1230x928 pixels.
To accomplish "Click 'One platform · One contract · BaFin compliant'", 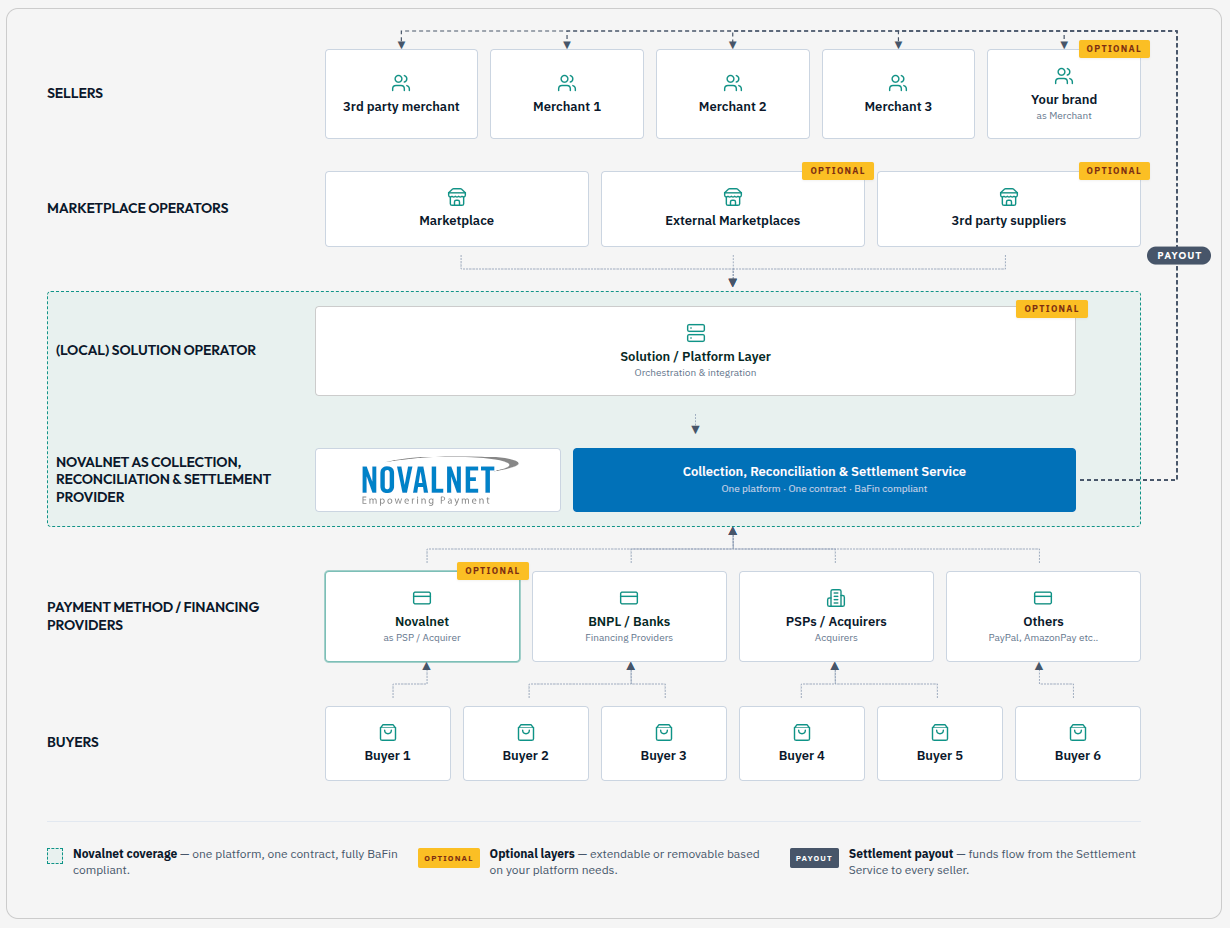I will [x=824, y=489].
